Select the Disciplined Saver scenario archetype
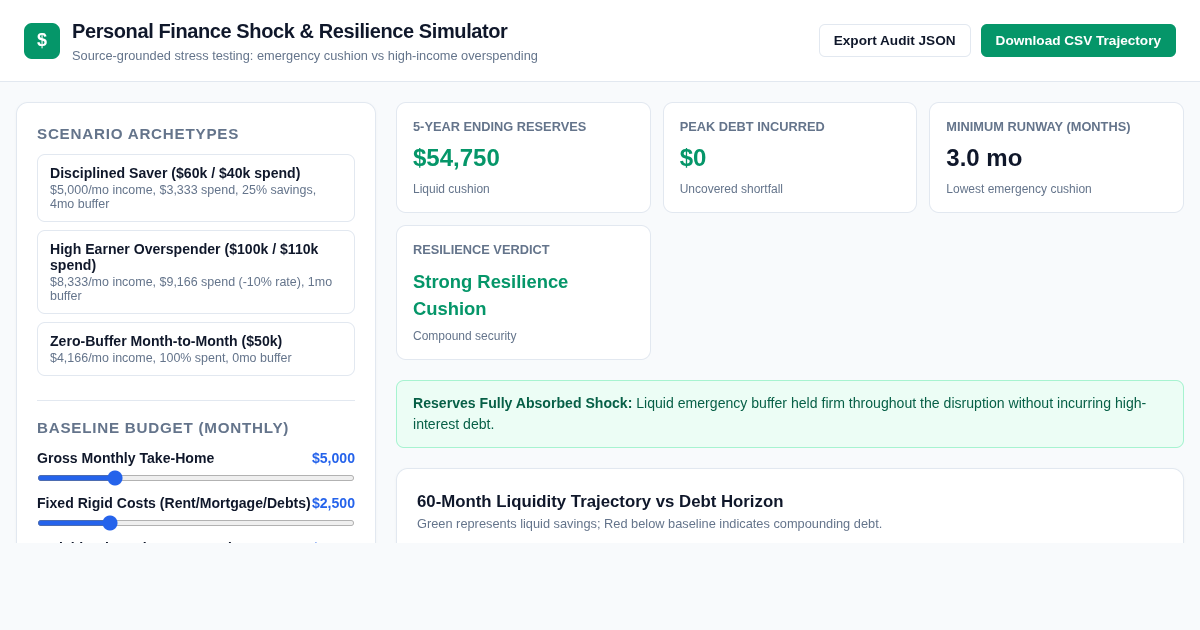This screenshot has width=1200, height=630. 196,188
